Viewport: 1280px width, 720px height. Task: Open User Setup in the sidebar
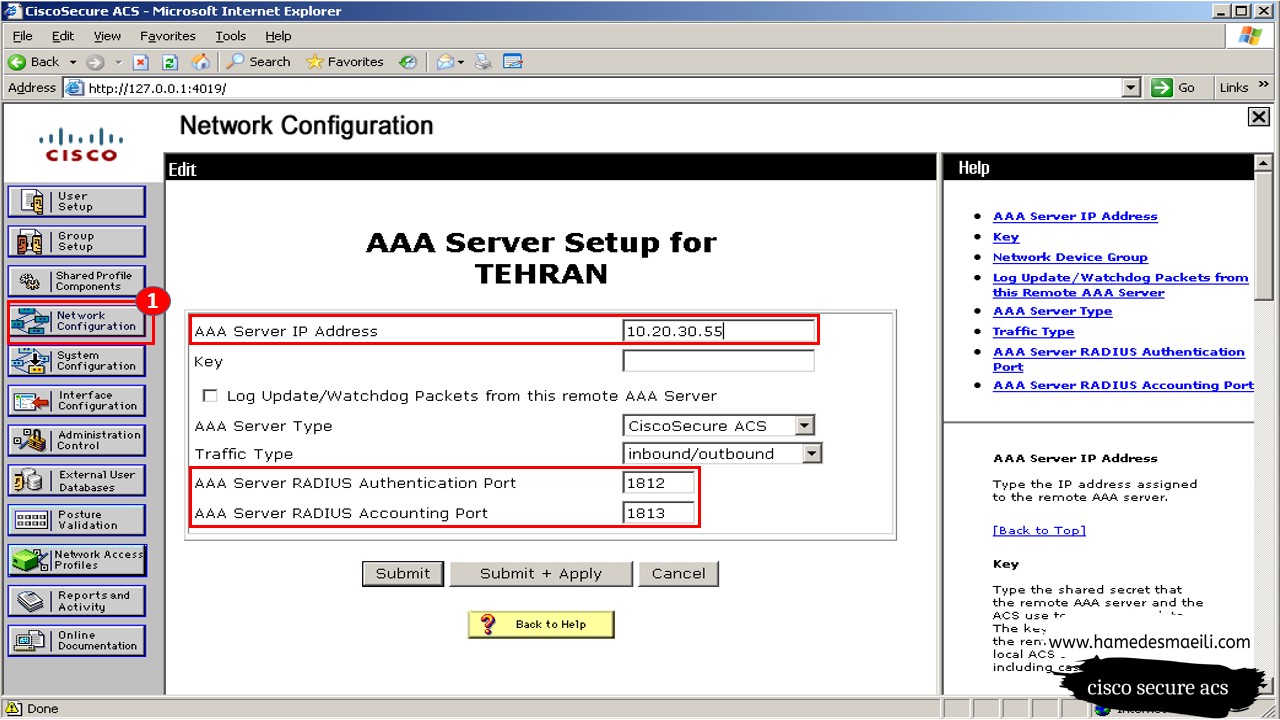click(x=76, y=201)
